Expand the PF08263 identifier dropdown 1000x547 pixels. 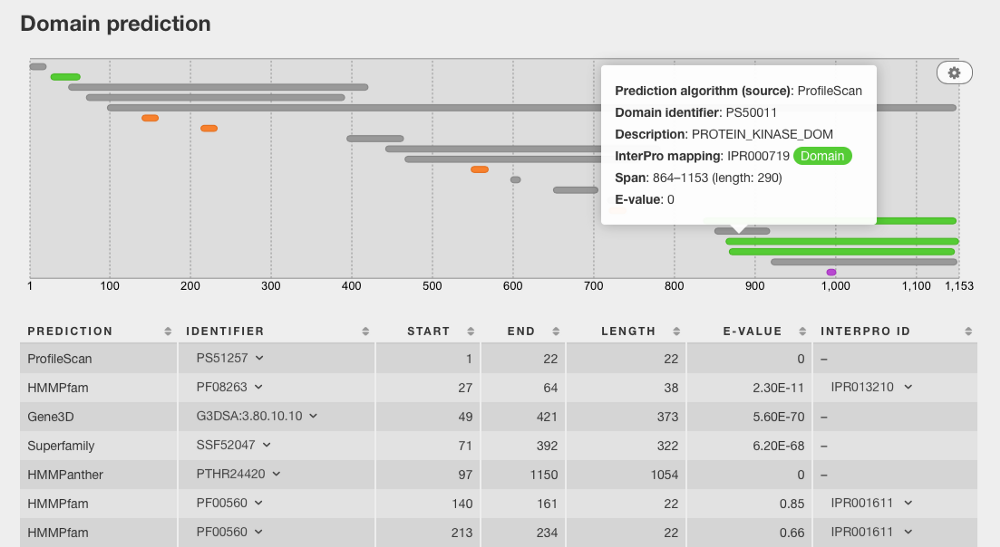(259, 387)
